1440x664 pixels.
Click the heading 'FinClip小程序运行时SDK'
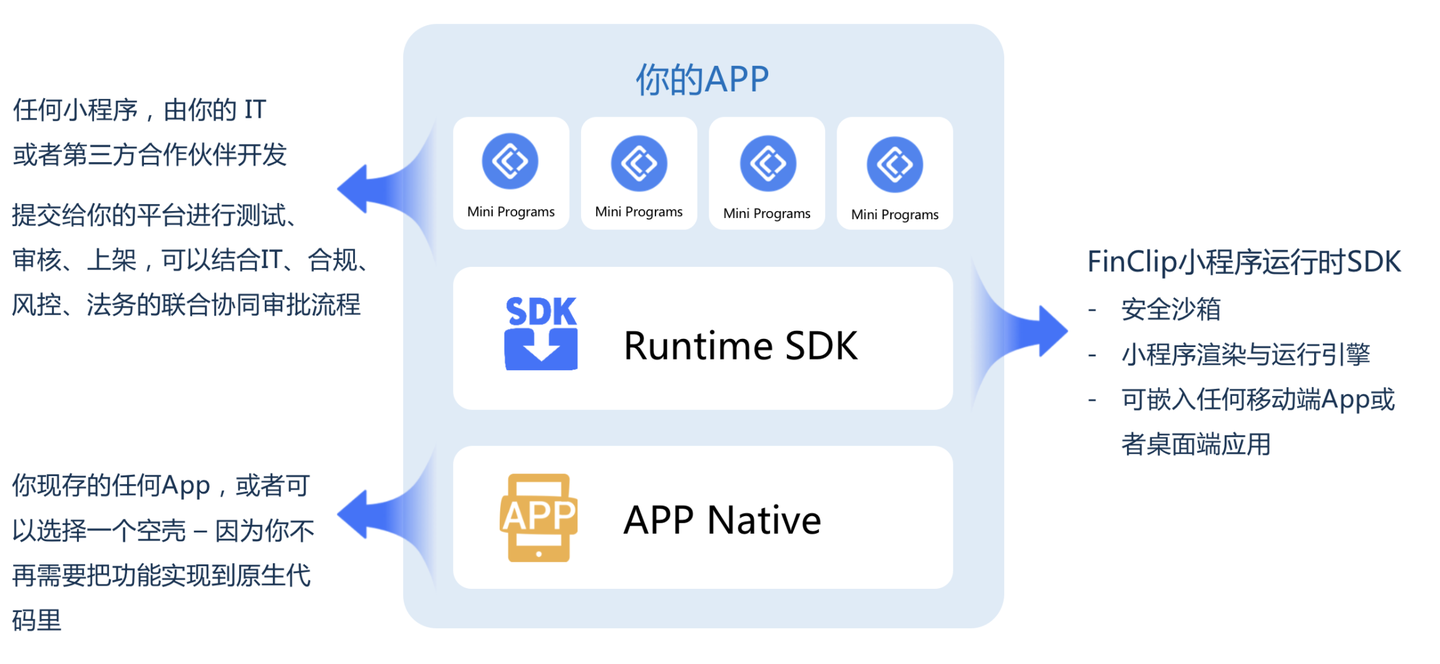[x=1245, y=262]
